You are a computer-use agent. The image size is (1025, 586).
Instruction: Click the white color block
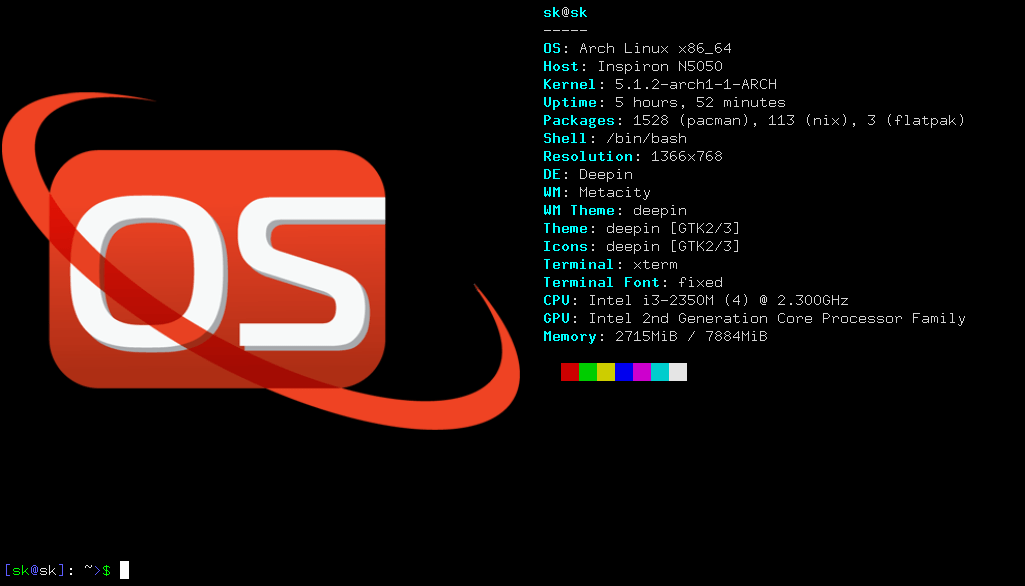(678, 372)
